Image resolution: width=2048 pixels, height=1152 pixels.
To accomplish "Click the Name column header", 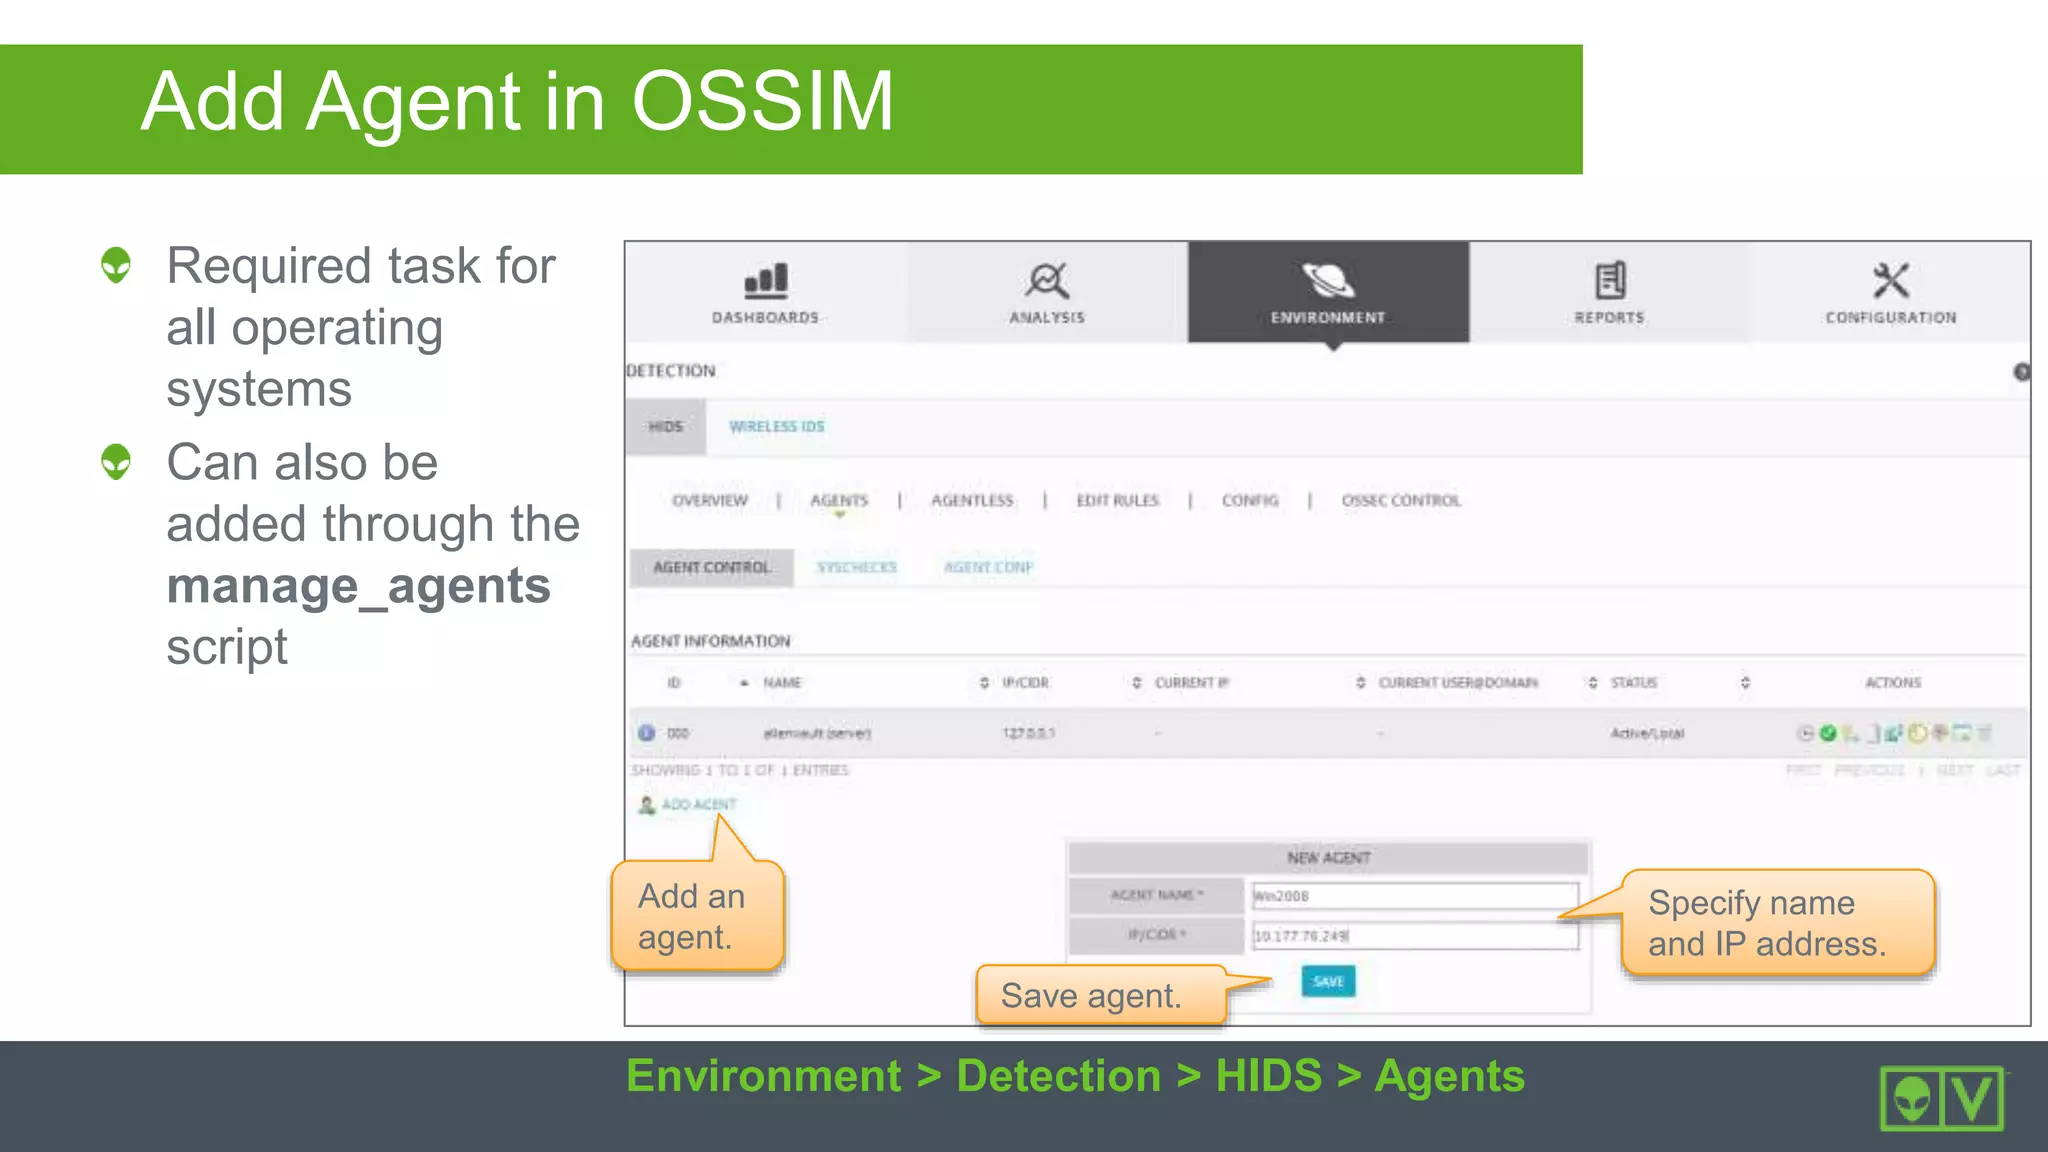I will (782, 683).
